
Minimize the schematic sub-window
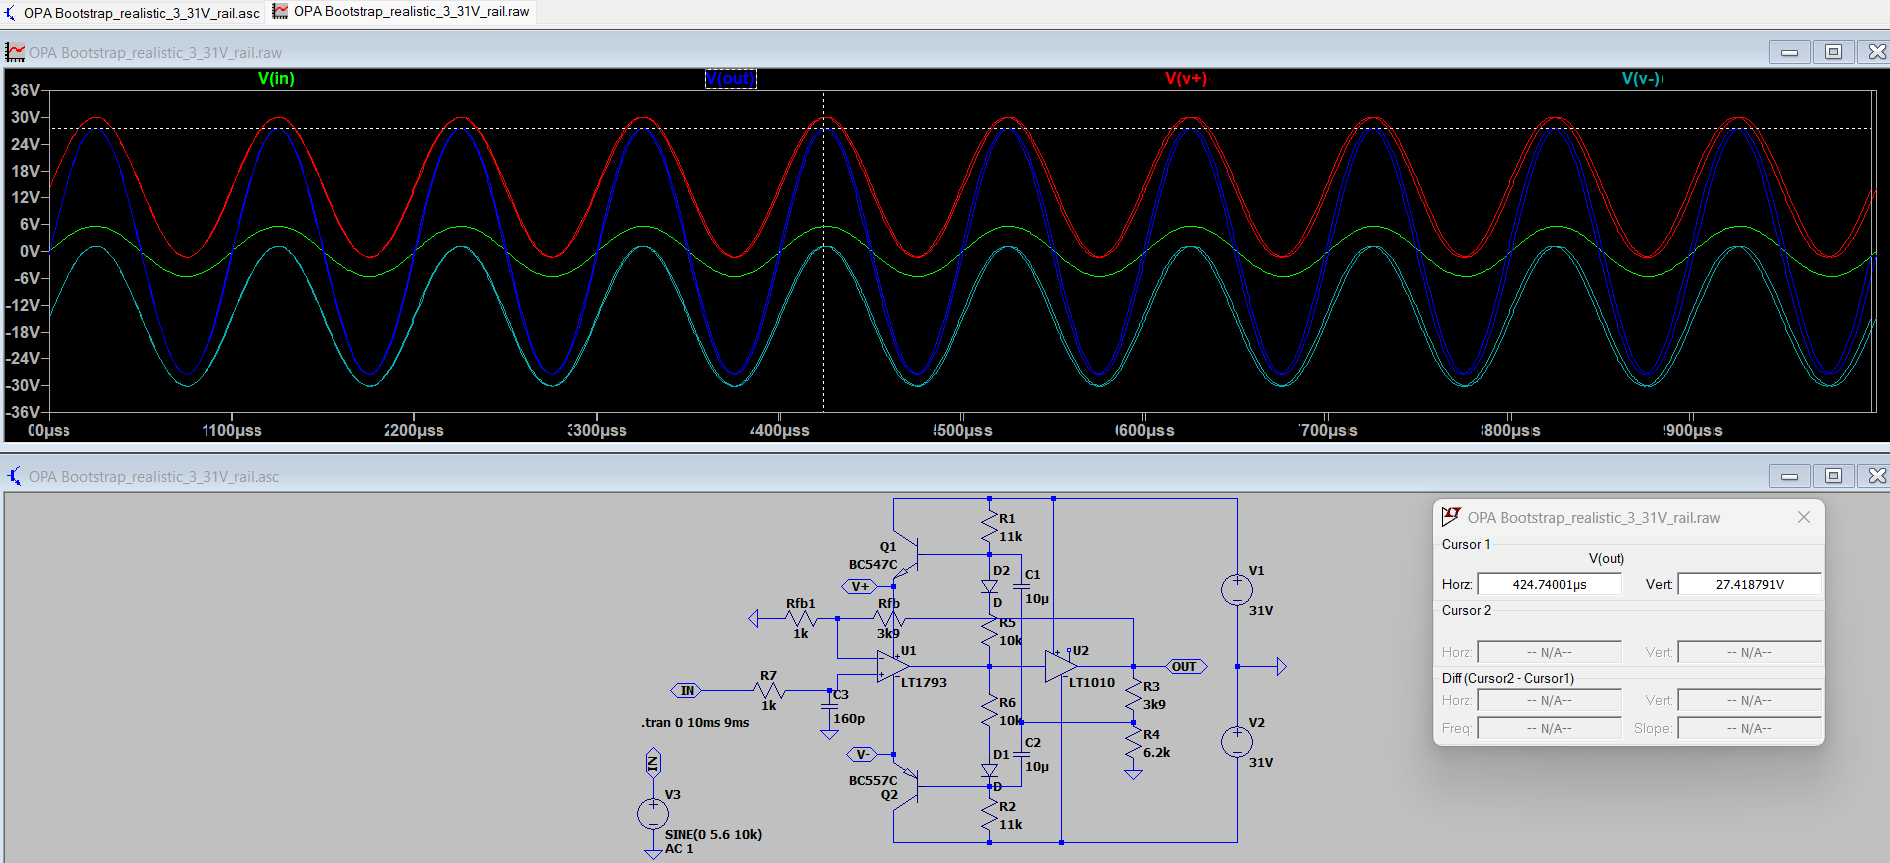coord(1789,476)
